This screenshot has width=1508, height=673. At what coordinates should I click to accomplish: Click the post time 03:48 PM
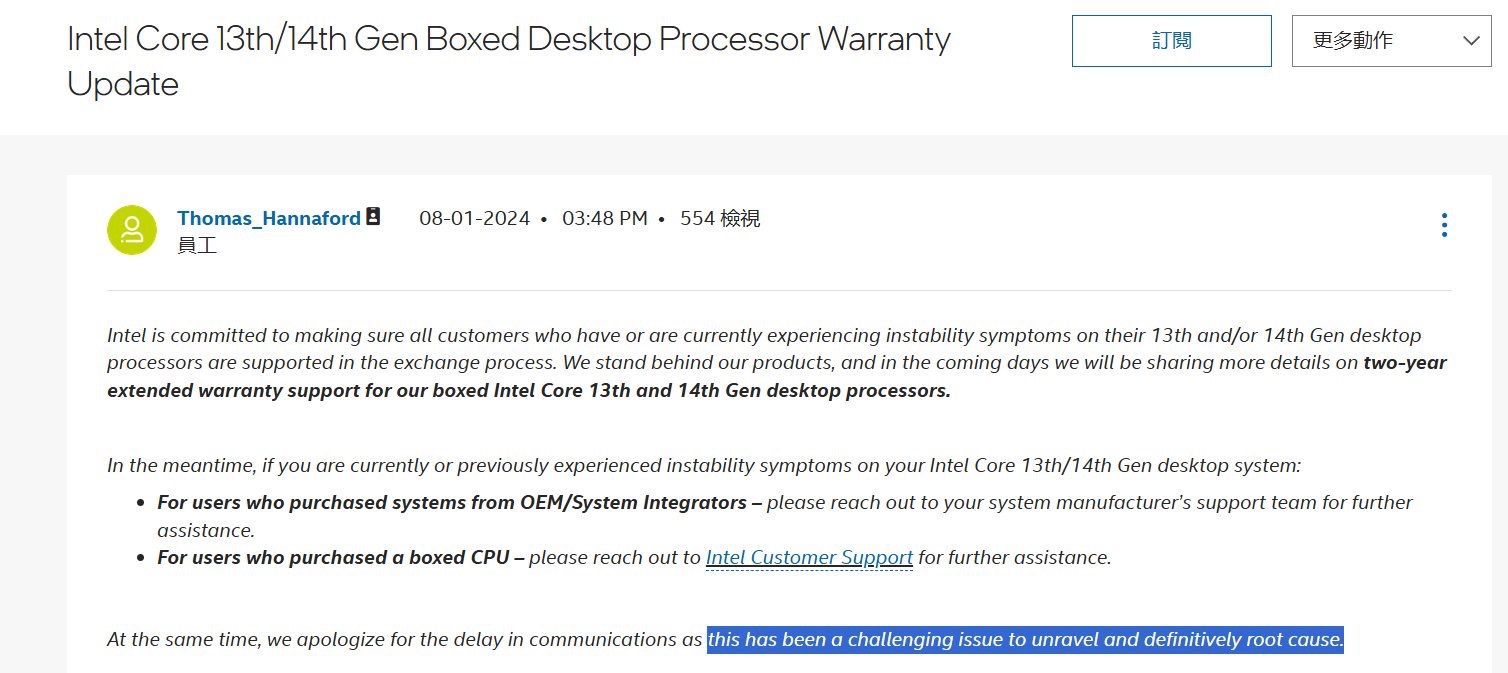pos(604,218)
